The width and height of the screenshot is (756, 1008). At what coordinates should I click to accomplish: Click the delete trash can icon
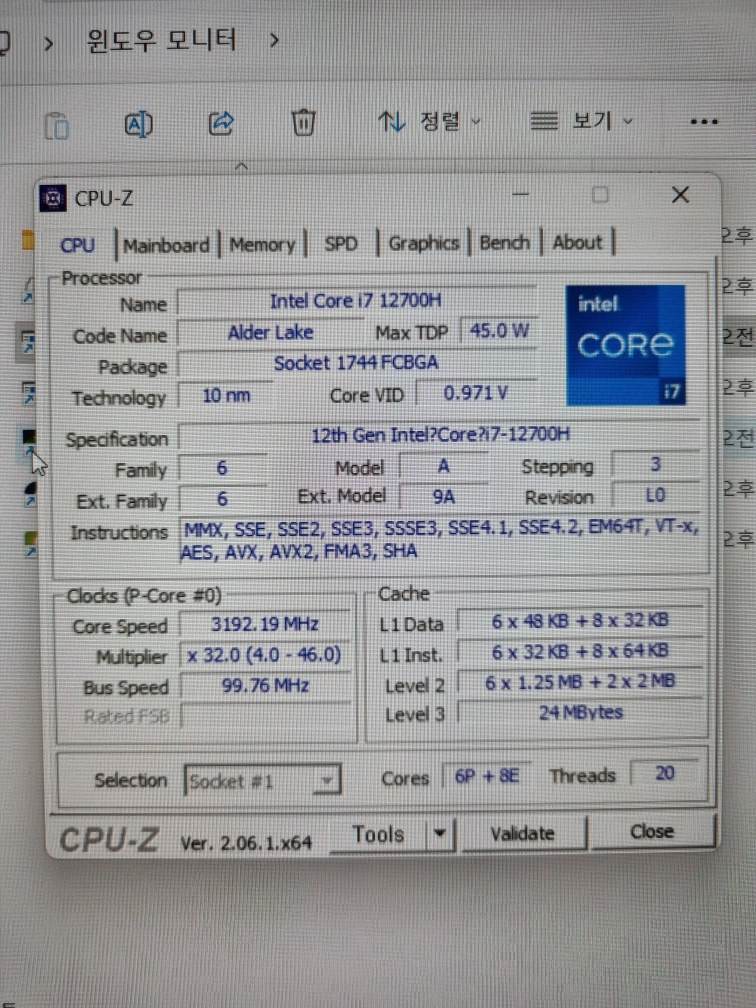[x=302, y=122]
